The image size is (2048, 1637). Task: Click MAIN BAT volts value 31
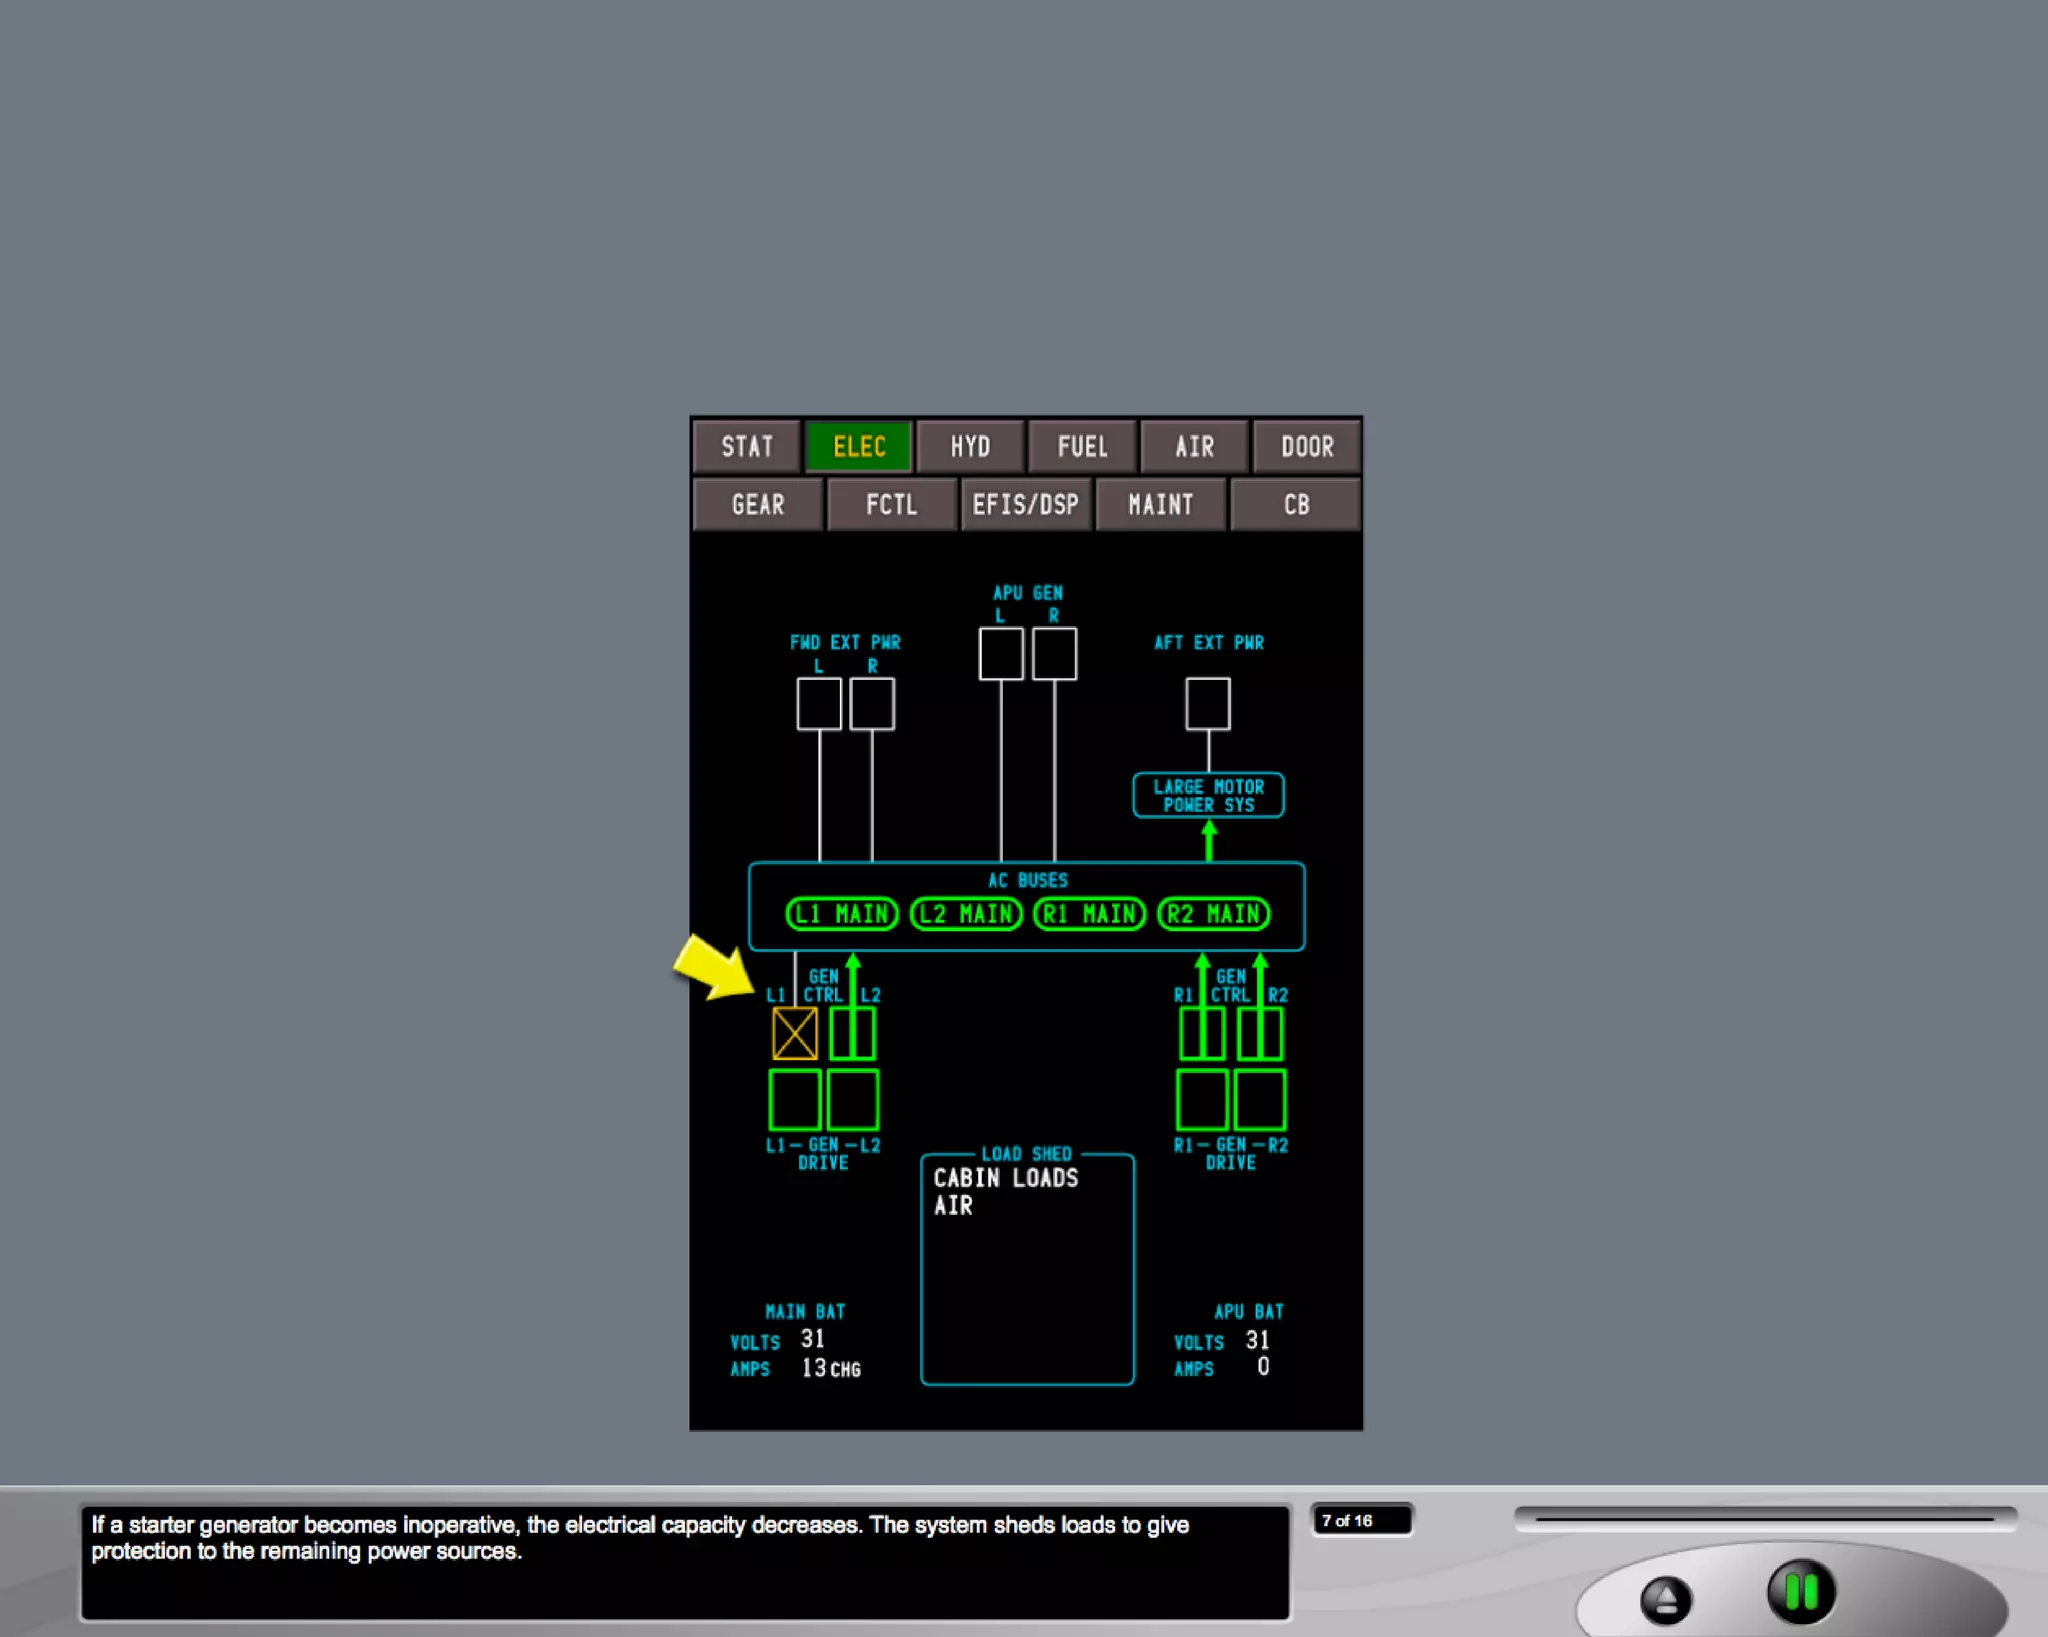[x=812, y=1339]
